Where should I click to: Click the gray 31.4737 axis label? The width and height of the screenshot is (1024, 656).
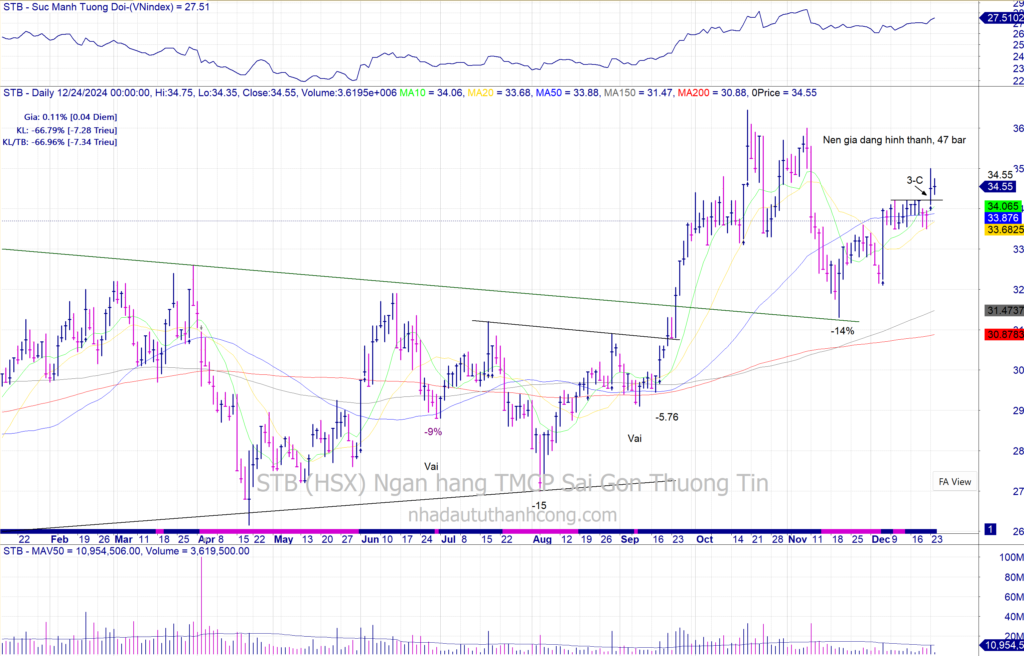tap(1003, 312)
